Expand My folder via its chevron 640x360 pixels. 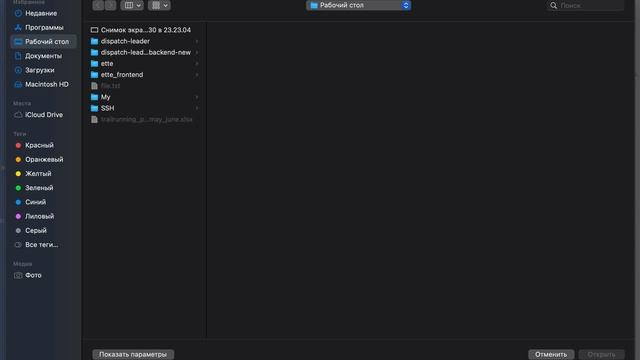pyautogui.click(x=197, y=97)
